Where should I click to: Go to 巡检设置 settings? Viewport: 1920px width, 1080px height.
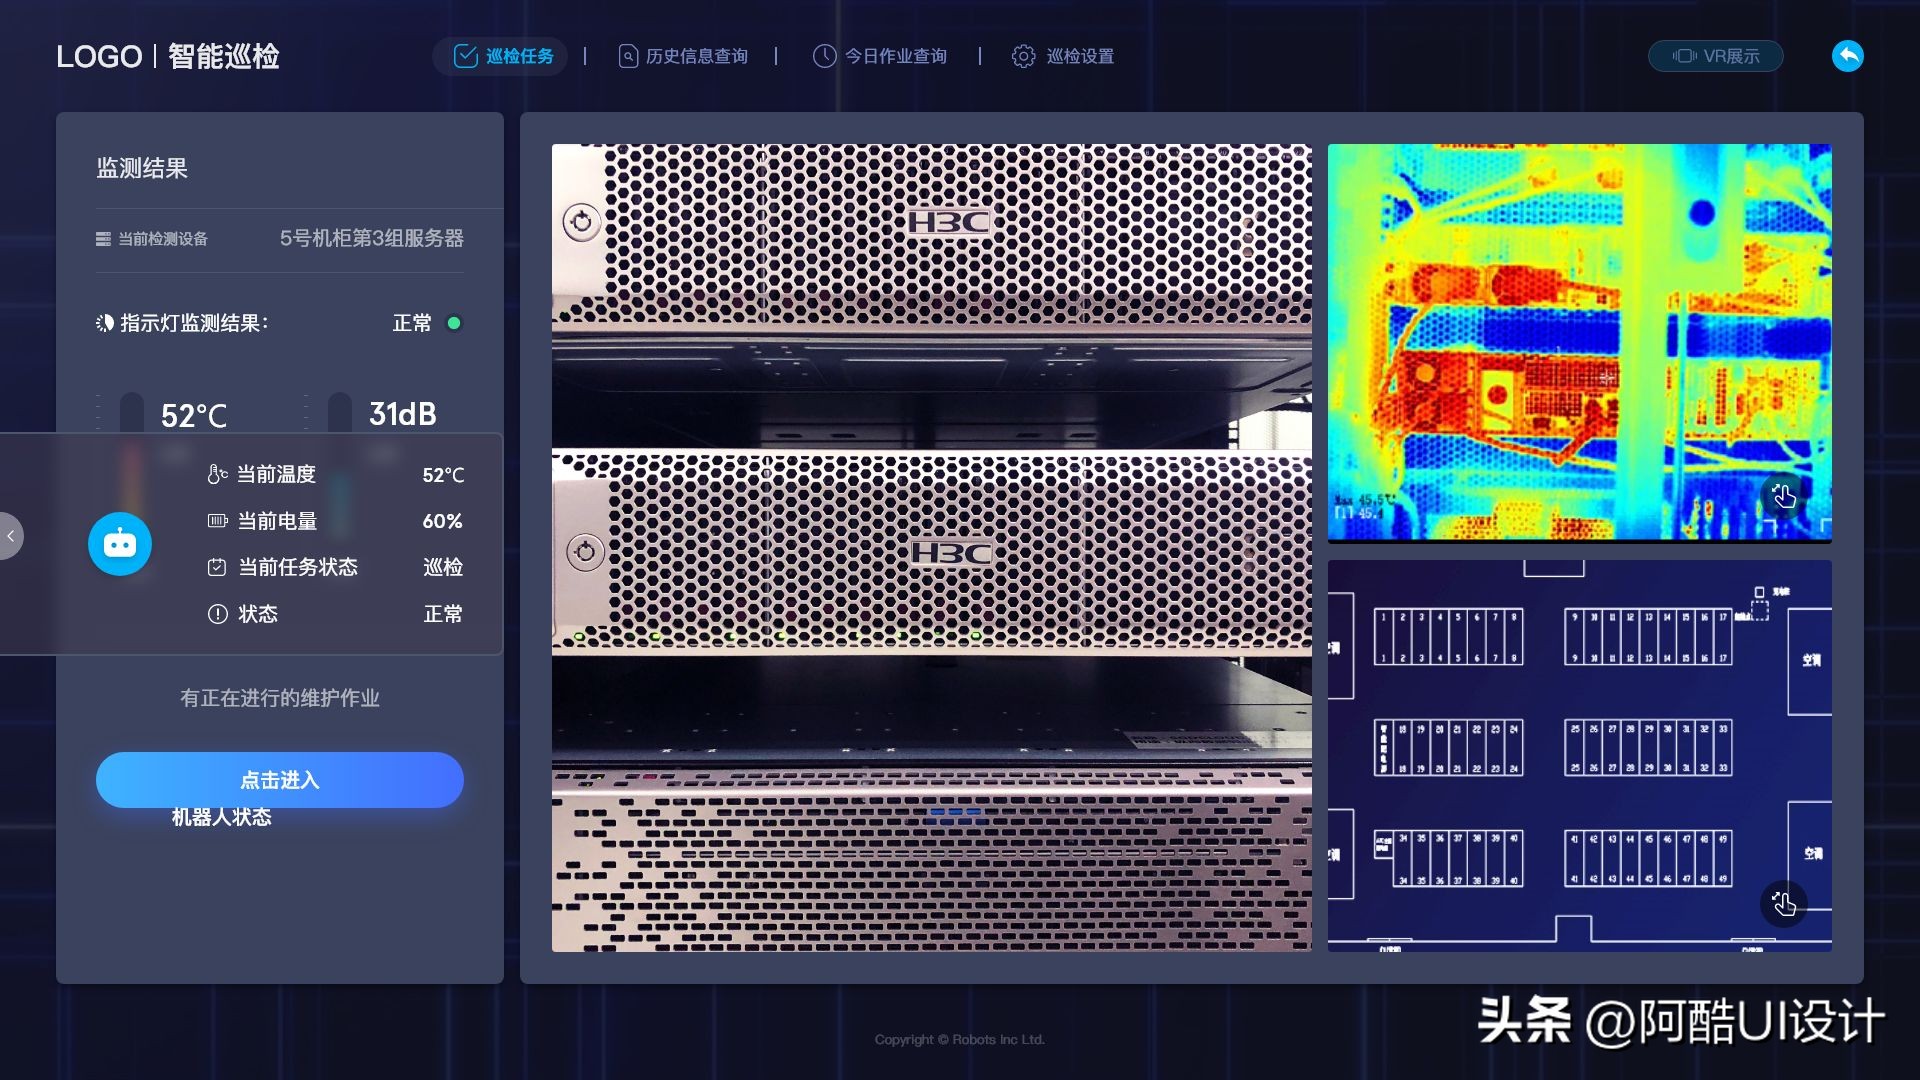[x=1063, y=56]
